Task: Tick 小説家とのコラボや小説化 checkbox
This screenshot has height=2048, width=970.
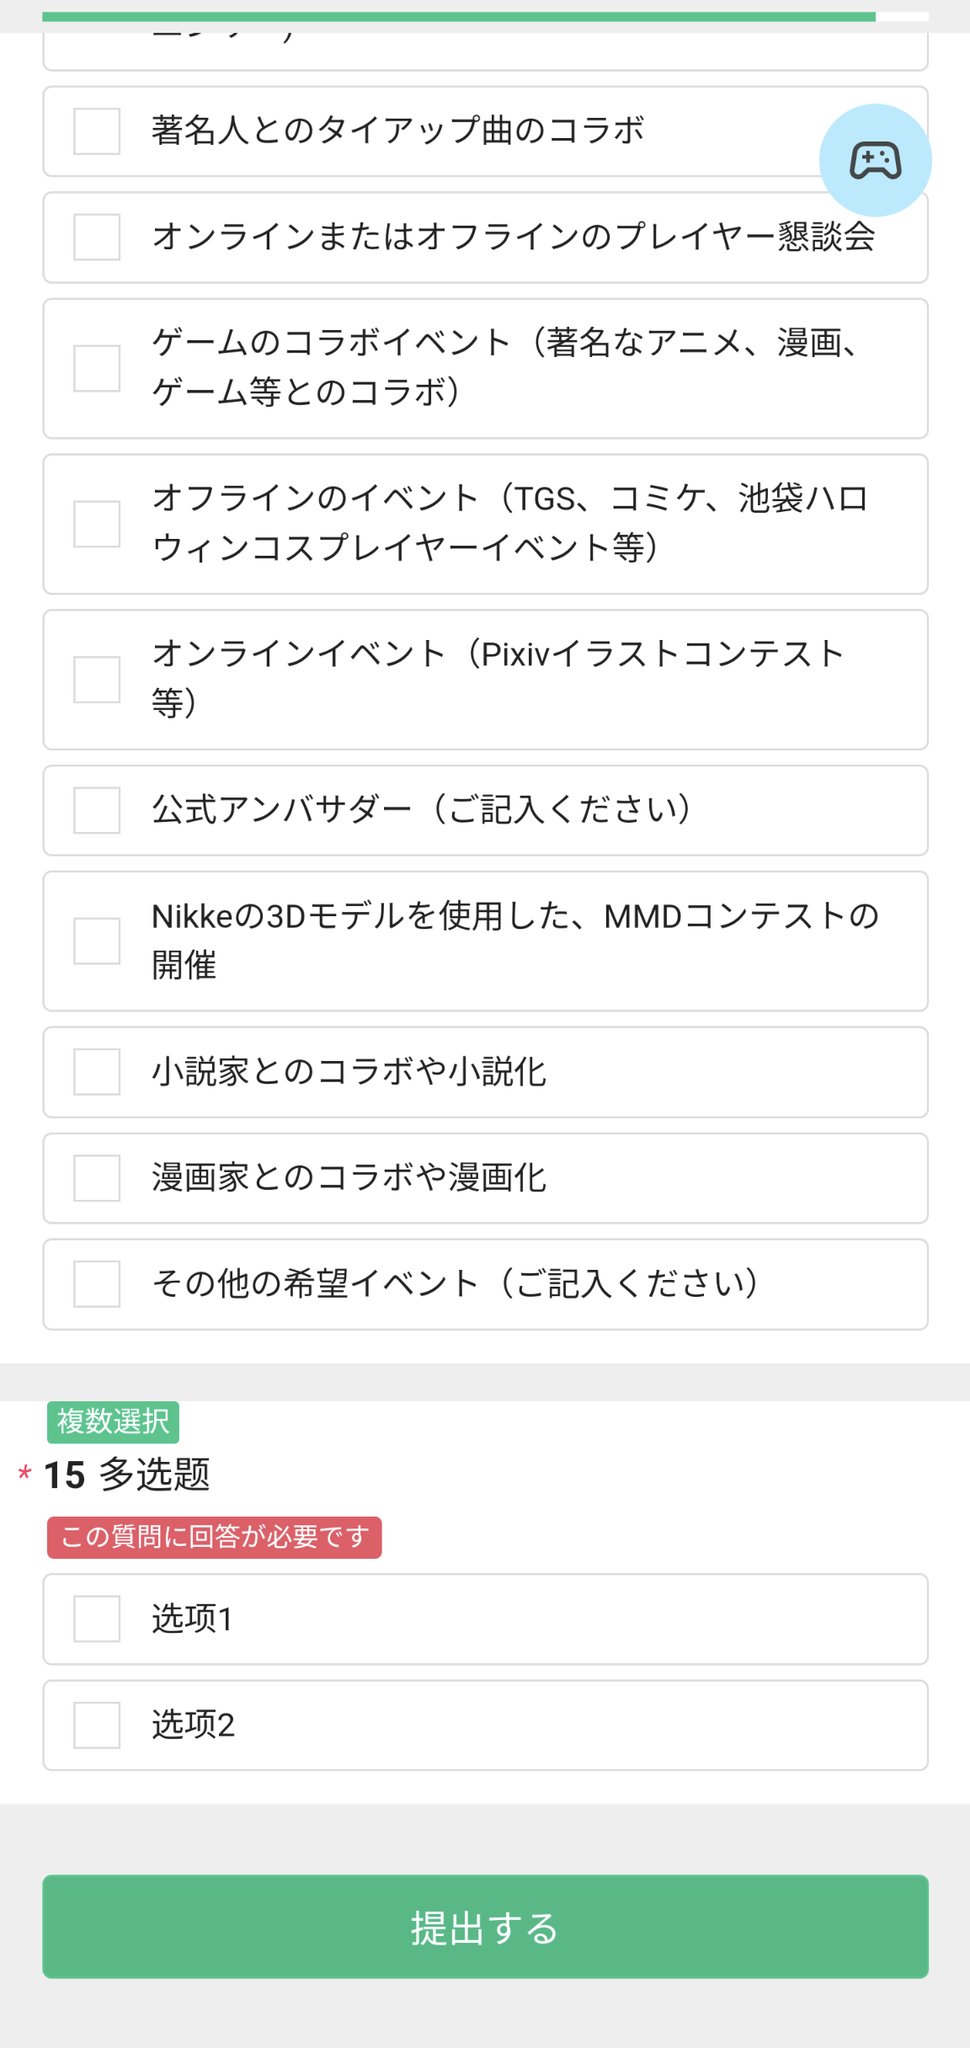Action: tap(97, 1072)
